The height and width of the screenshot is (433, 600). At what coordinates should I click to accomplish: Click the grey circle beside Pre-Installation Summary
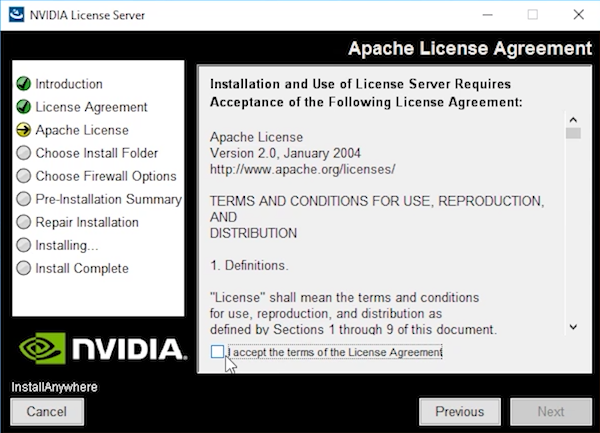pyautogui.click(x=24, y=199)
